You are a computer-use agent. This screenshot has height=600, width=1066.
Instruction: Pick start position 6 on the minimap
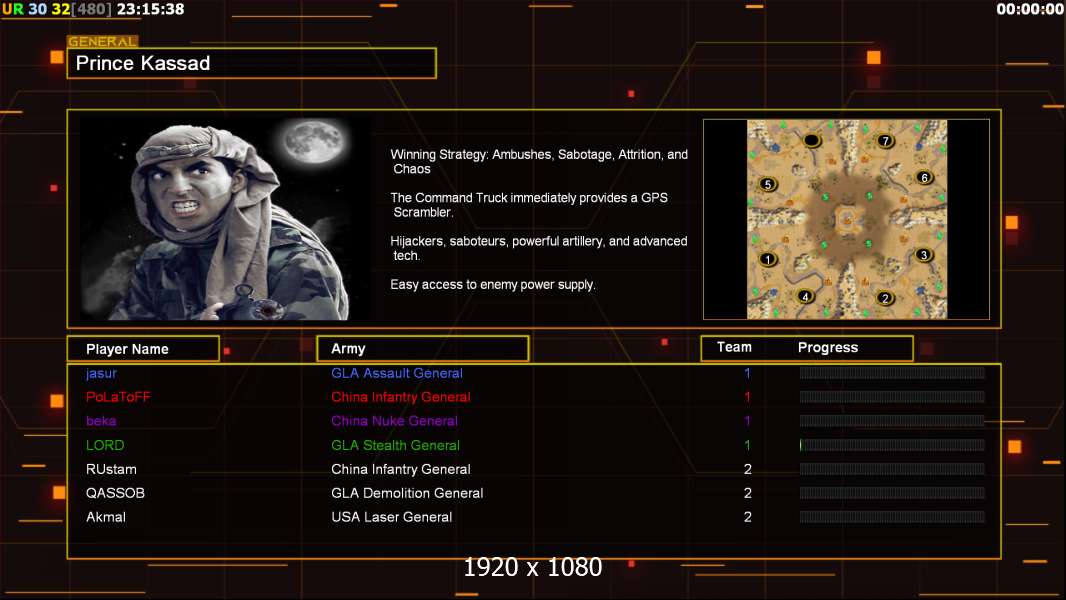pos(924,178)
